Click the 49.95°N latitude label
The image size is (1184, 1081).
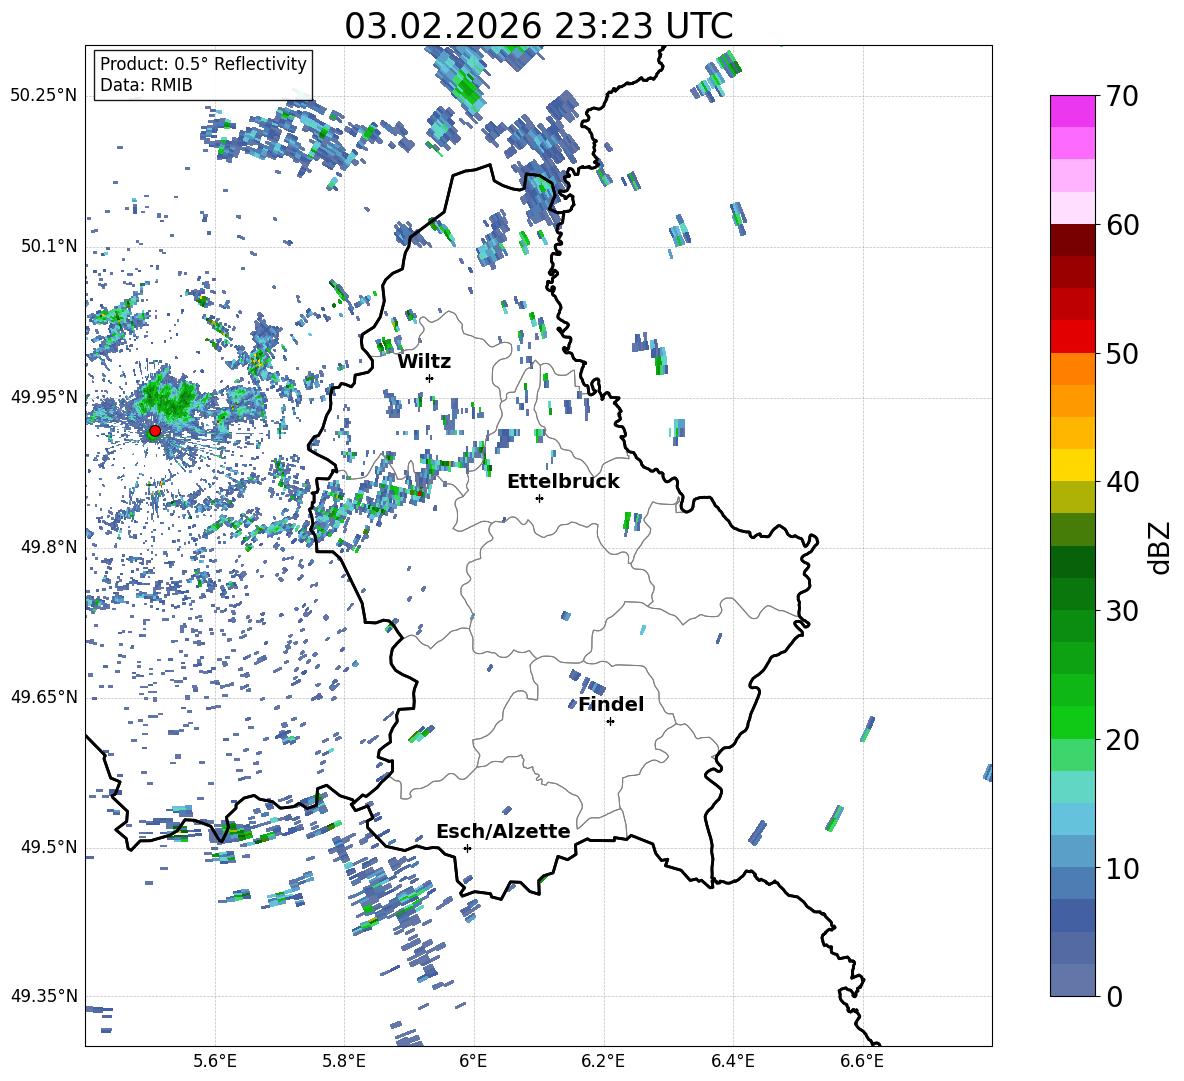pyautogui.click(x=44, y=396)
